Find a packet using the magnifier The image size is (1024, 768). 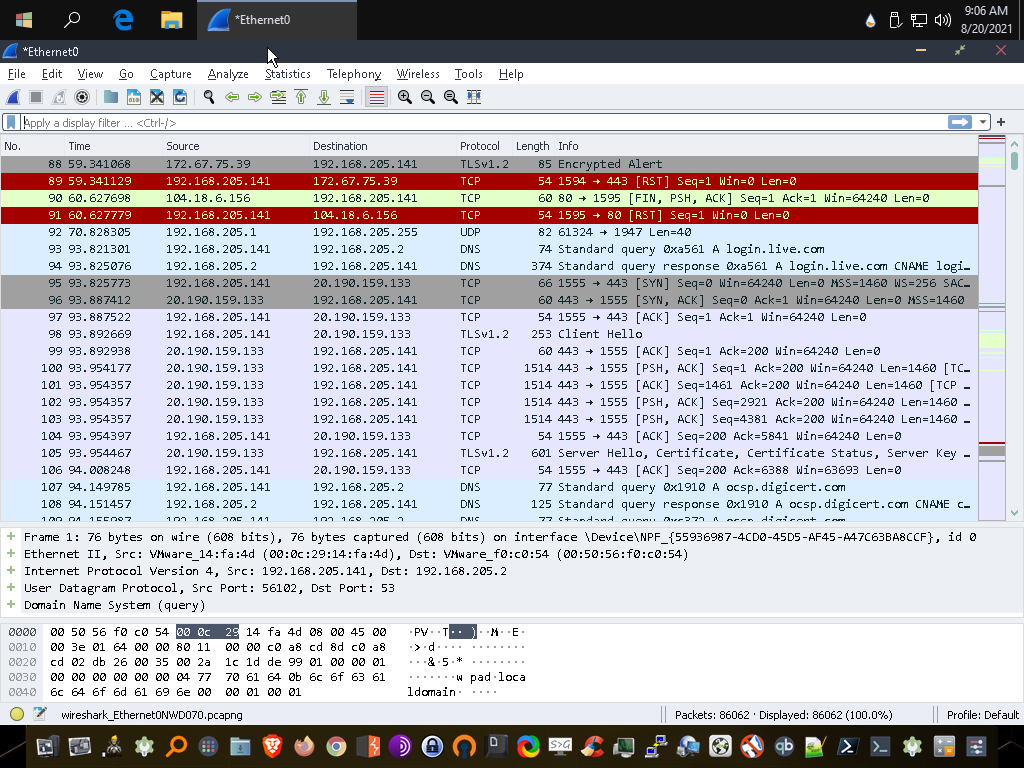[209, 97]
